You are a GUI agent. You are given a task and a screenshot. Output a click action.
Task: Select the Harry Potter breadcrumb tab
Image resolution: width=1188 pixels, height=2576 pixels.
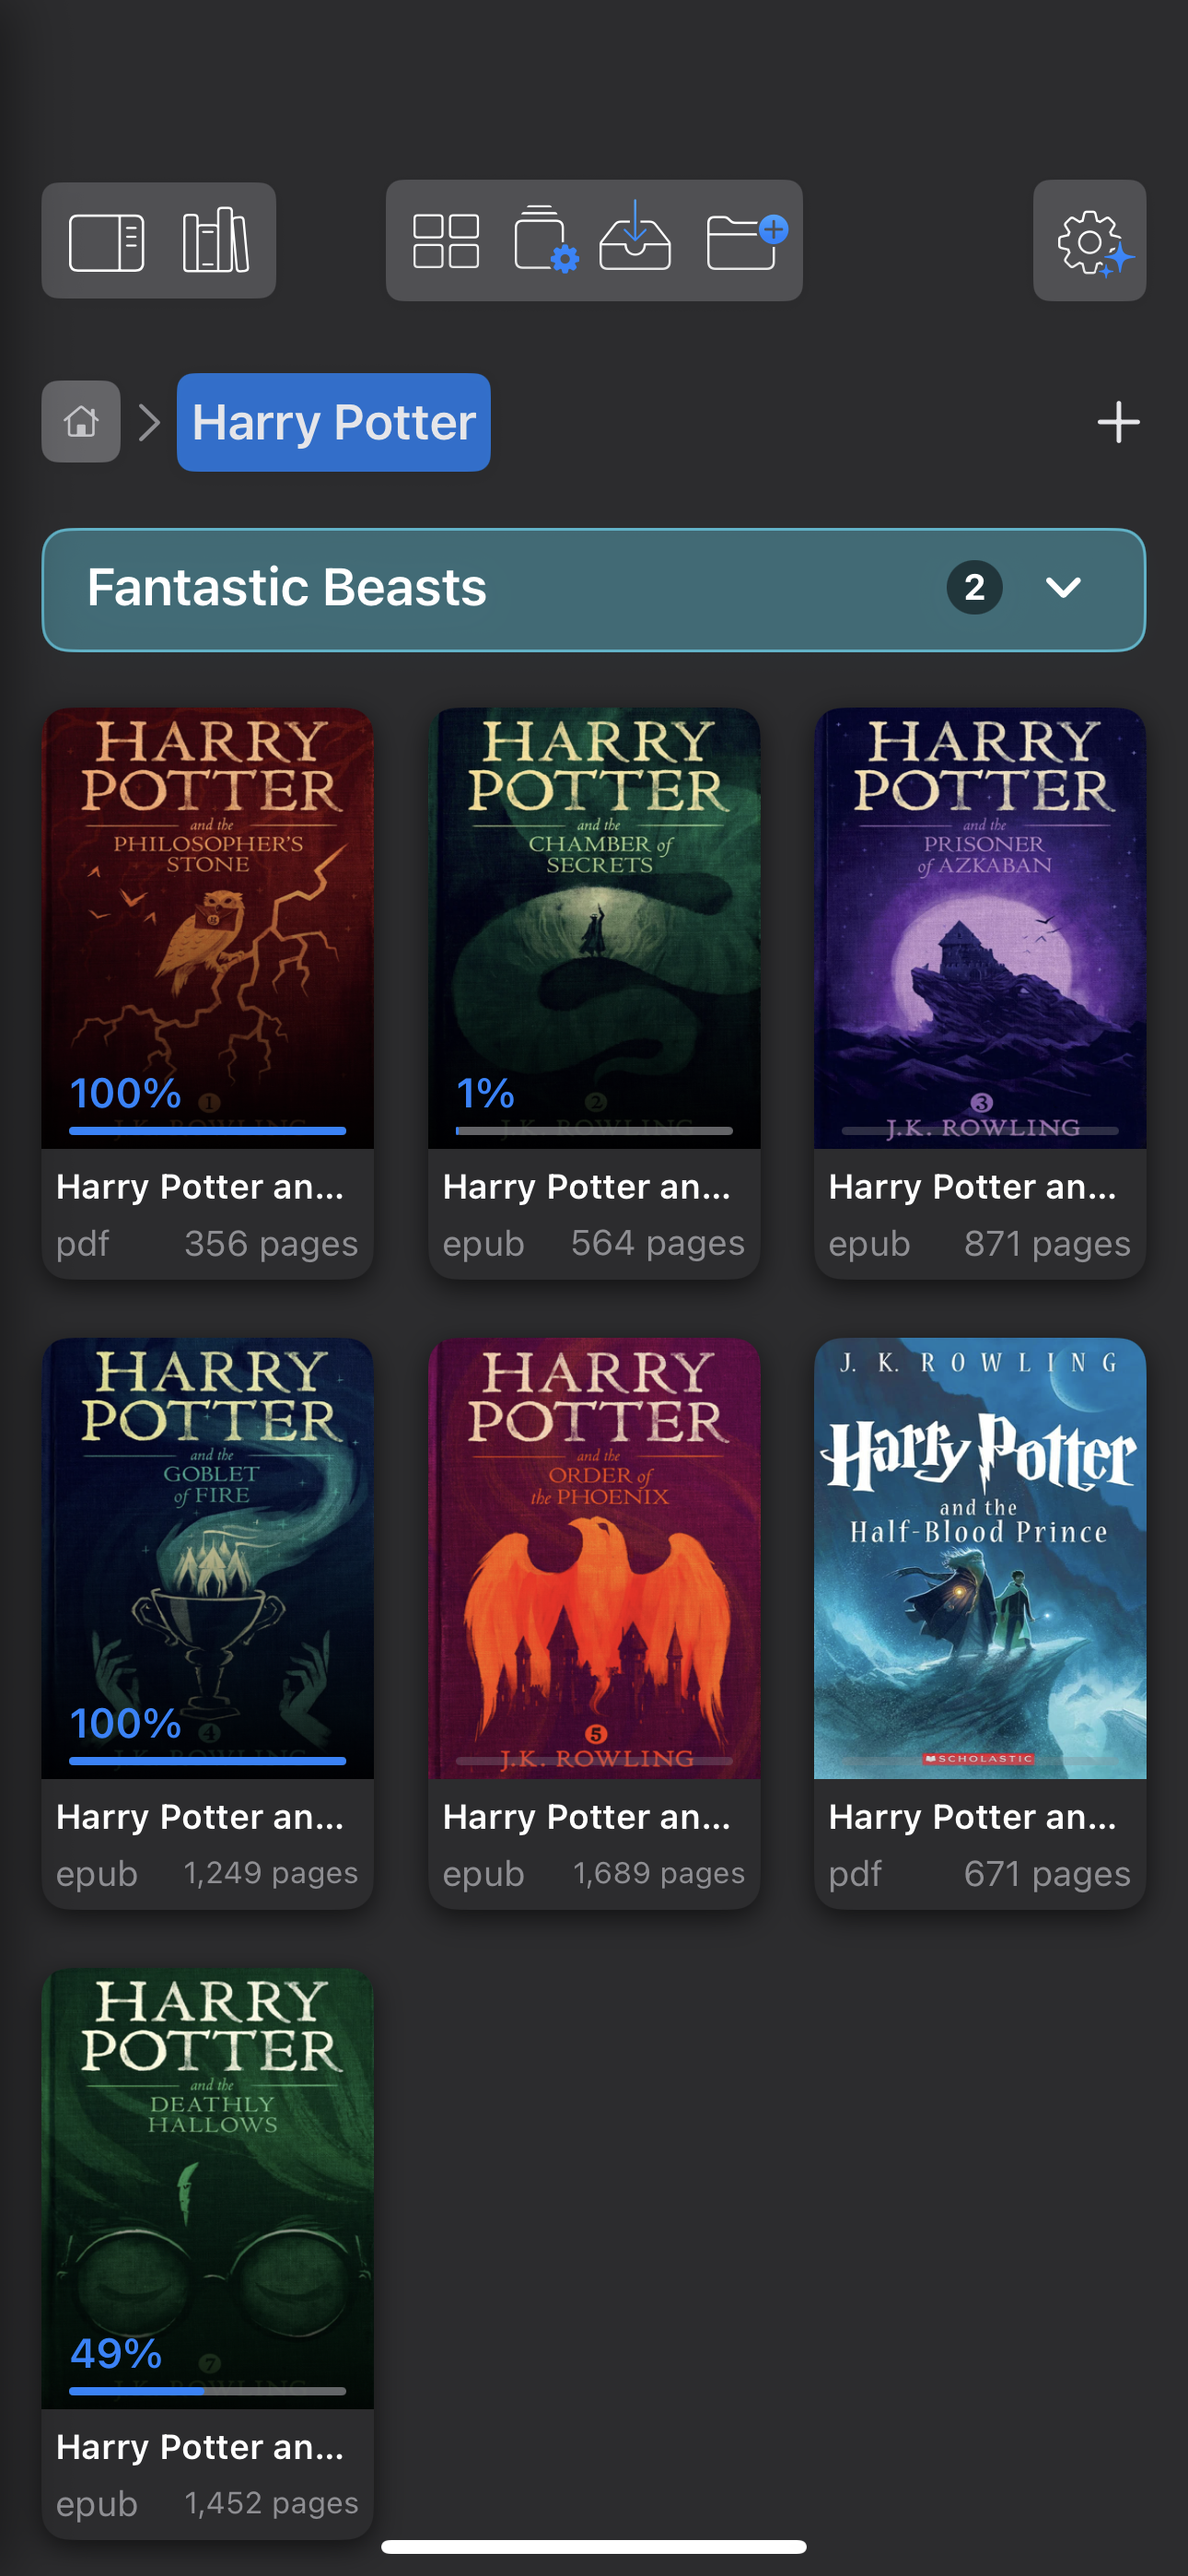(x=333, y=422)
